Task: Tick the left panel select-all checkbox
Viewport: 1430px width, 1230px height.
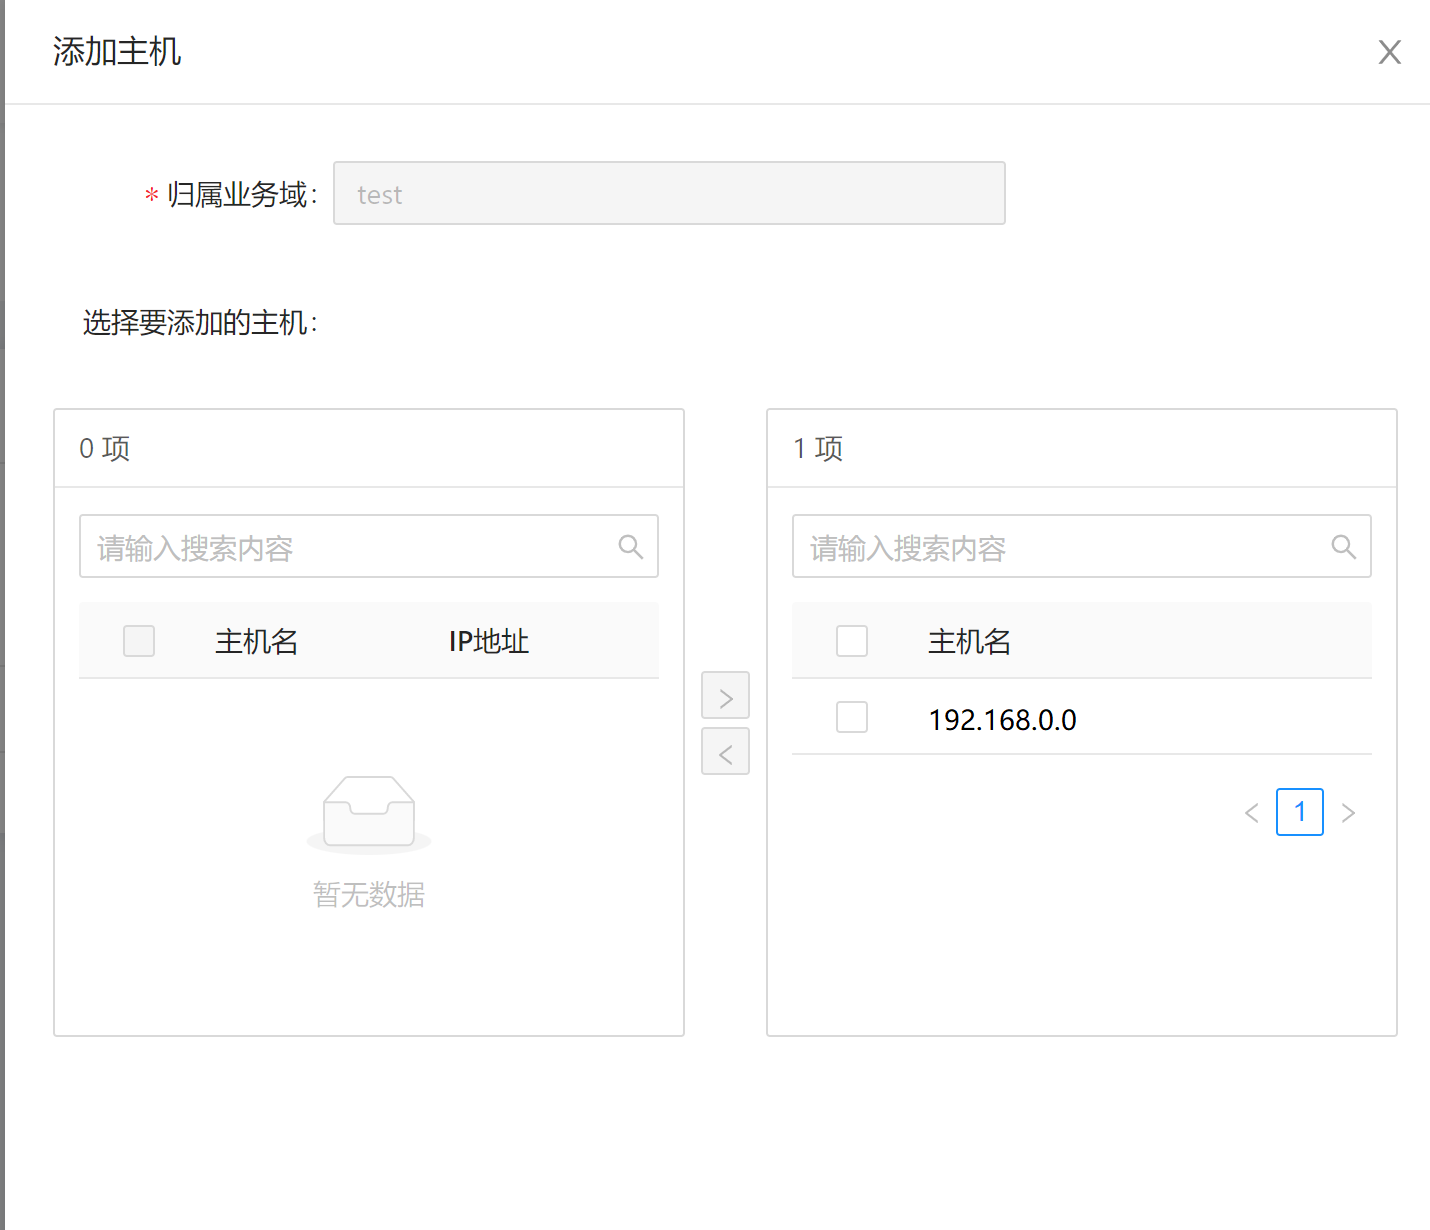Action: (139, 641)
